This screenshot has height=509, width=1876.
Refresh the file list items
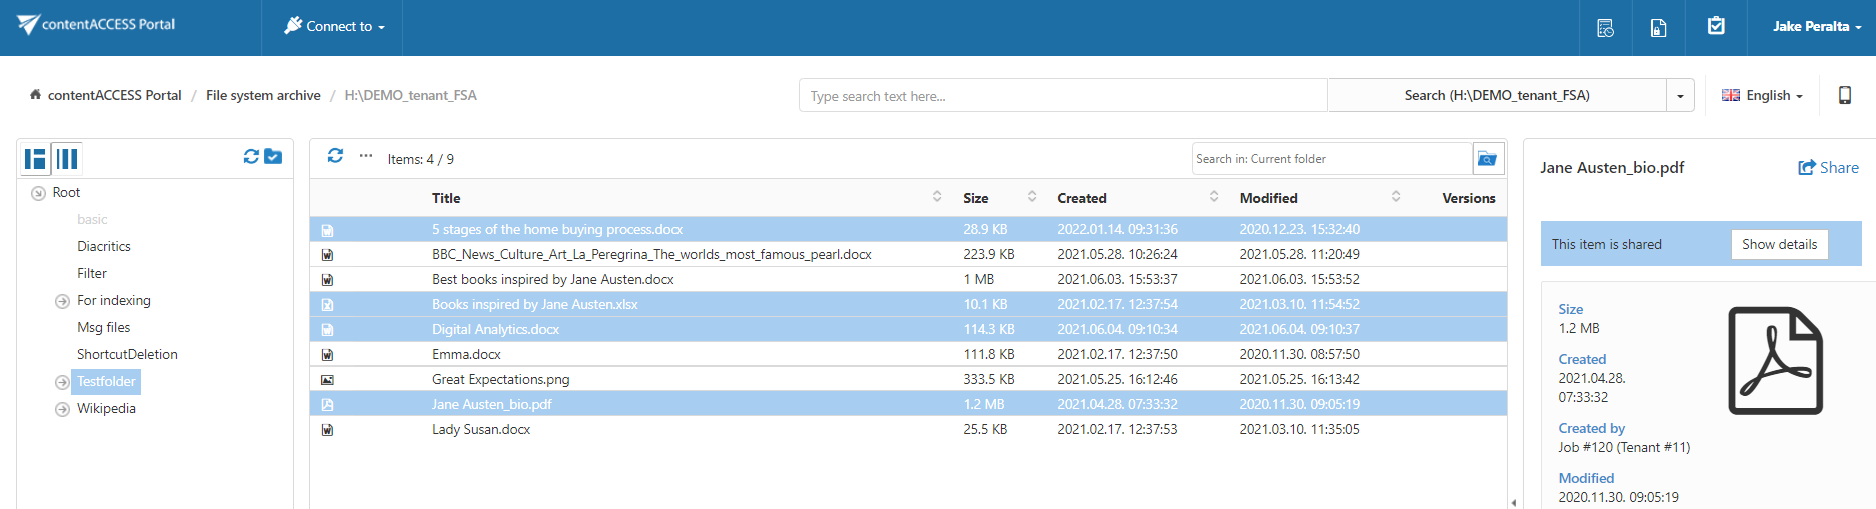[335, 156]
